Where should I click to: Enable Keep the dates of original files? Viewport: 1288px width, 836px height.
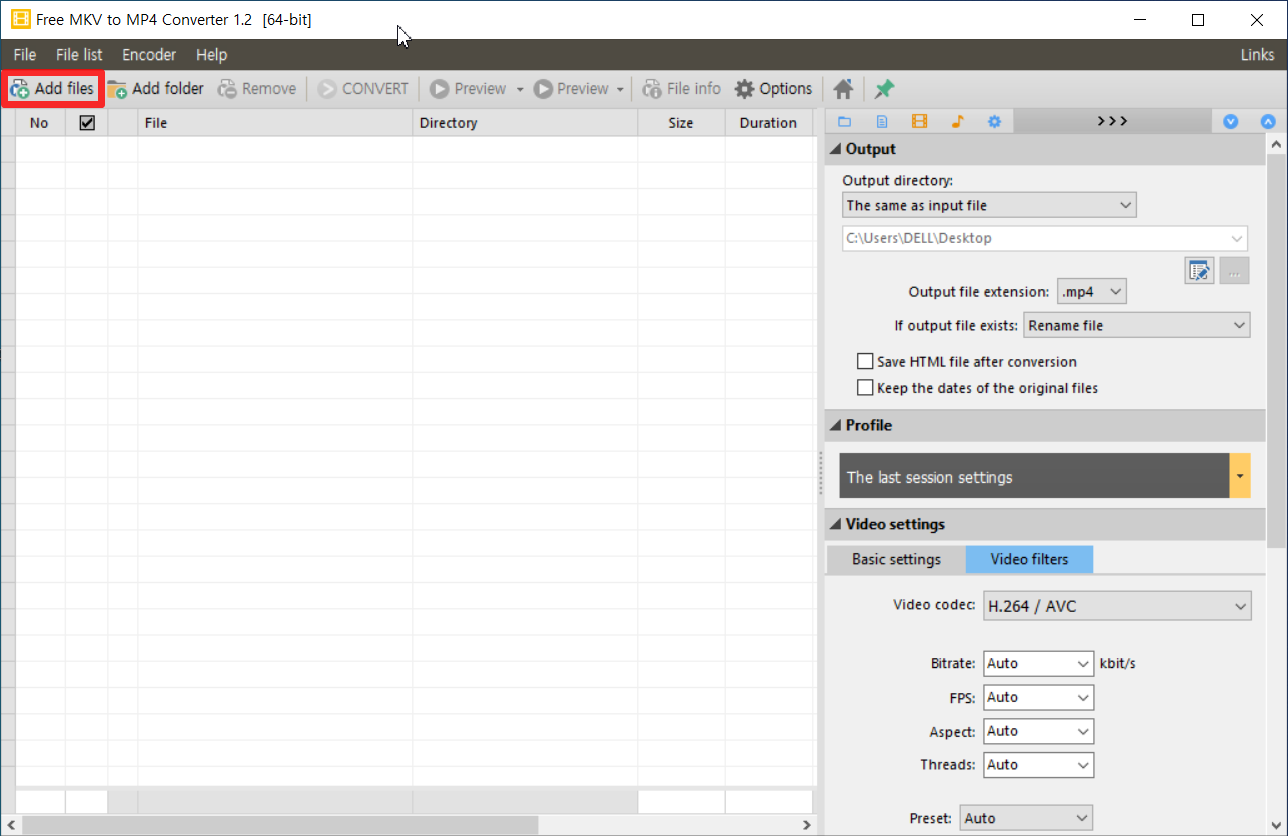pos(865,388)
